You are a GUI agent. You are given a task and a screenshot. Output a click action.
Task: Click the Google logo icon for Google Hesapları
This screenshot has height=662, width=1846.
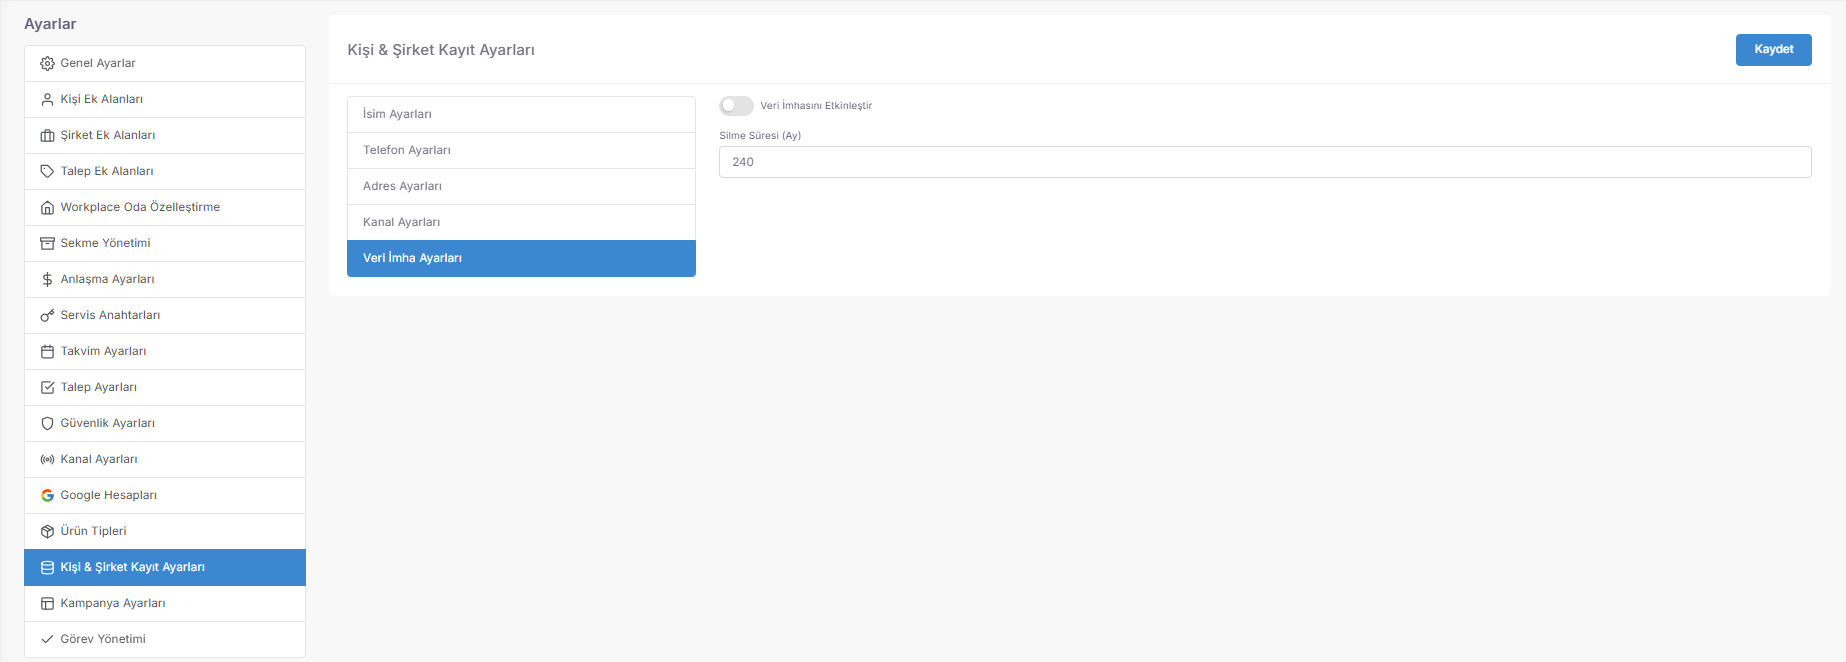pos(47,495)
